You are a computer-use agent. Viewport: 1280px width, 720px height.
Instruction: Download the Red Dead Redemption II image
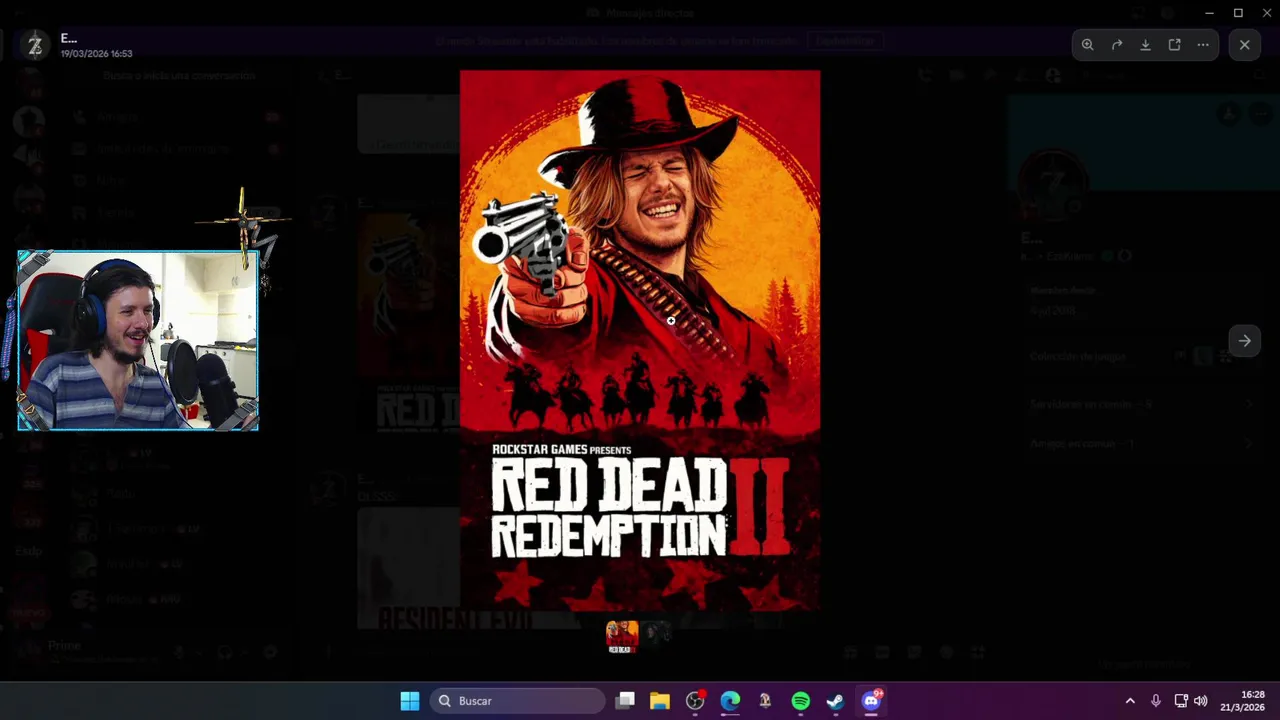pyautogui.click(x=1146, y=45)
